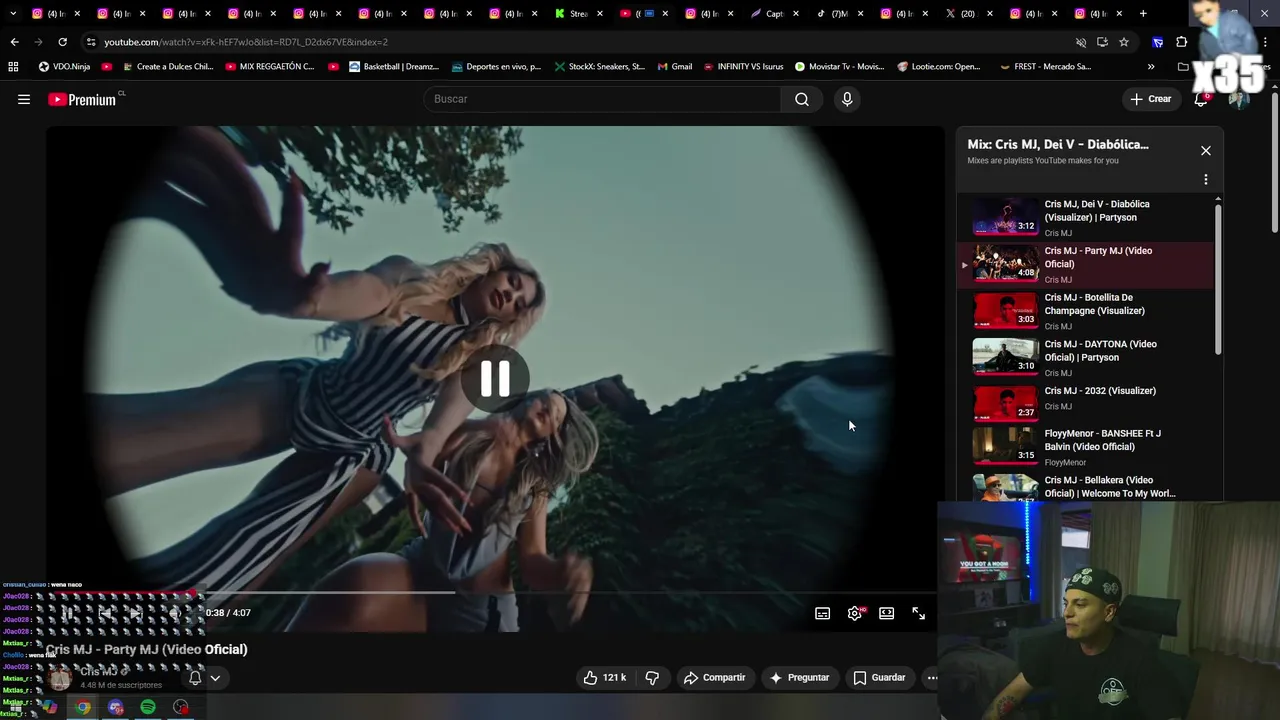Click the Preguntar button
The width and height of the screenshot is (1280, 720).
798,677
